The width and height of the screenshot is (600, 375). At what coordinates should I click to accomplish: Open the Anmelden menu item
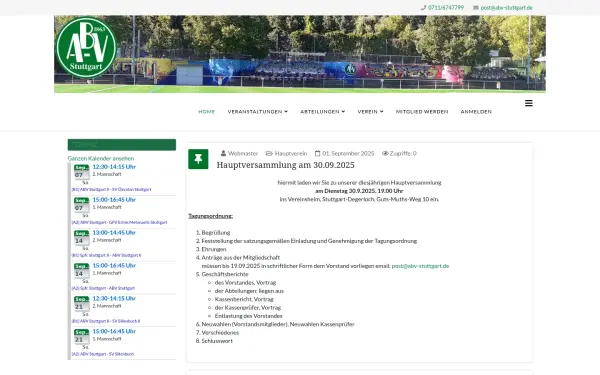point(476,112)
